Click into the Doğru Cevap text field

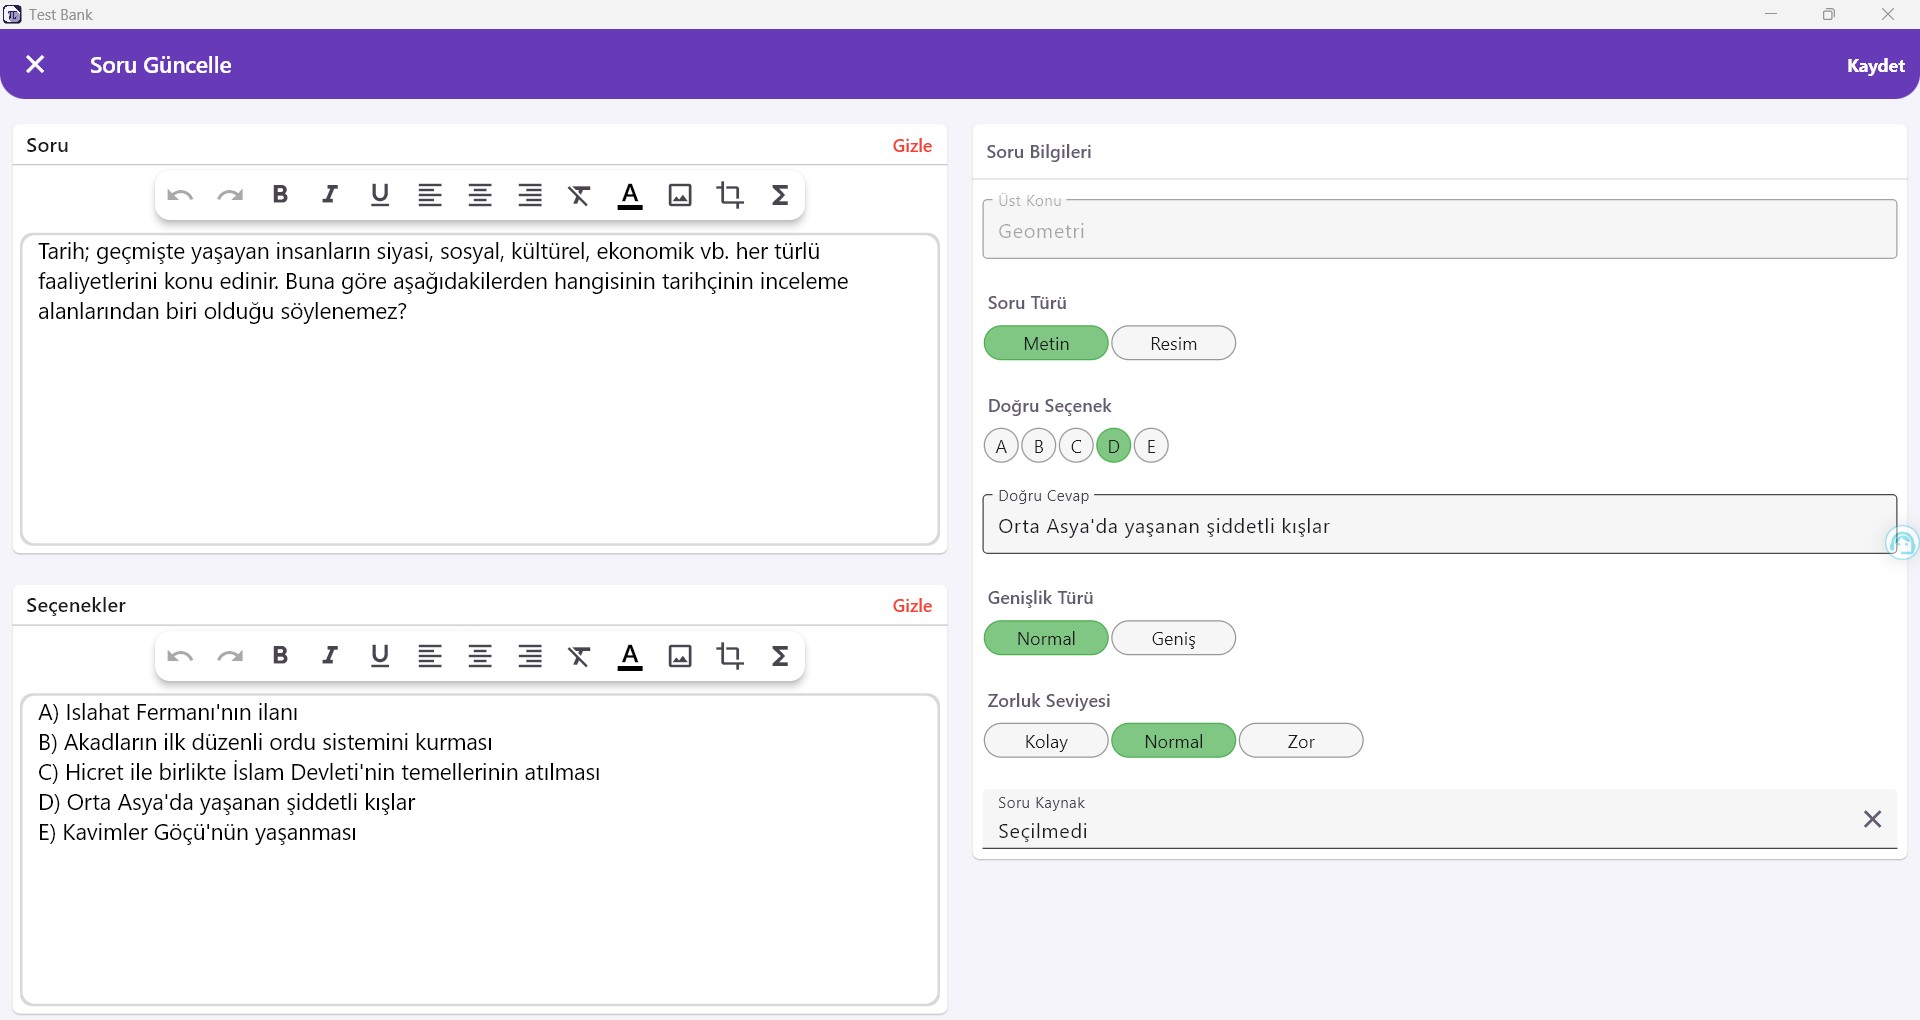pos(1439,524)
